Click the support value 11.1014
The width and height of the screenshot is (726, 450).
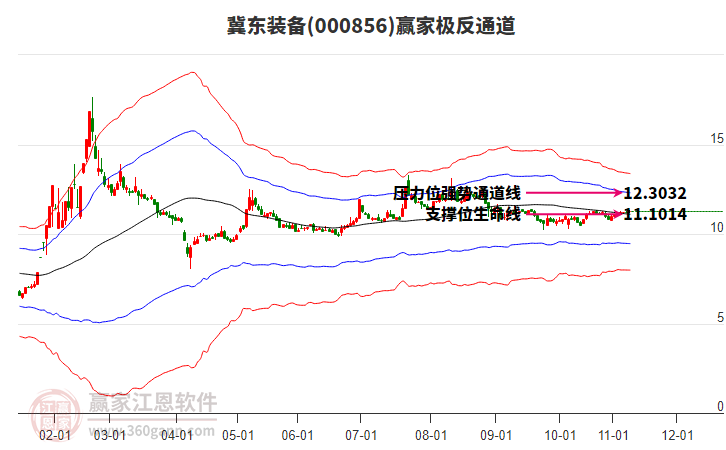(655, 214)
